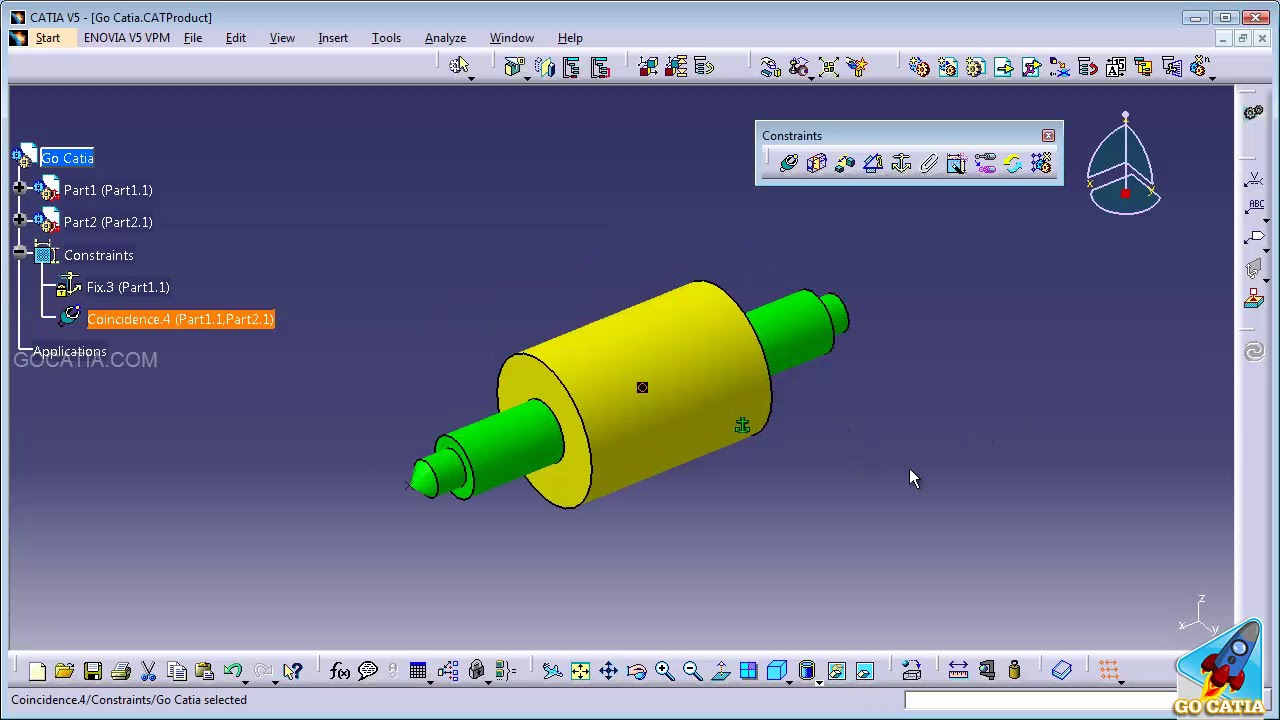Open the Insert menu
Image resolution: width=1280 pixels, height=720 pixels.
click(x=333, y=38)
